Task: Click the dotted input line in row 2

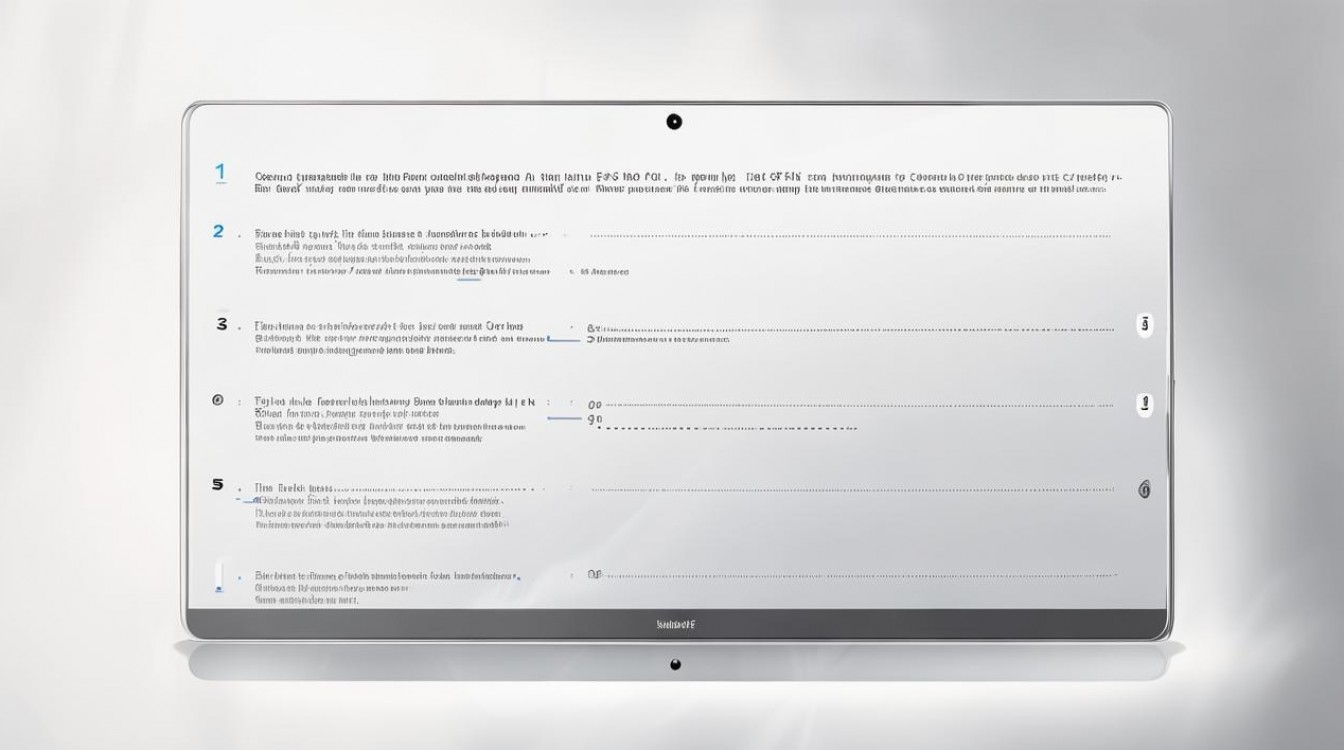Action: tap(850, 237)
